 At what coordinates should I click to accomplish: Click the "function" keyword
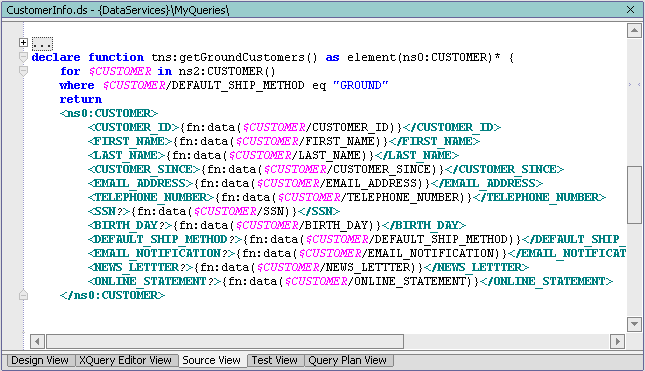[116, 57]
